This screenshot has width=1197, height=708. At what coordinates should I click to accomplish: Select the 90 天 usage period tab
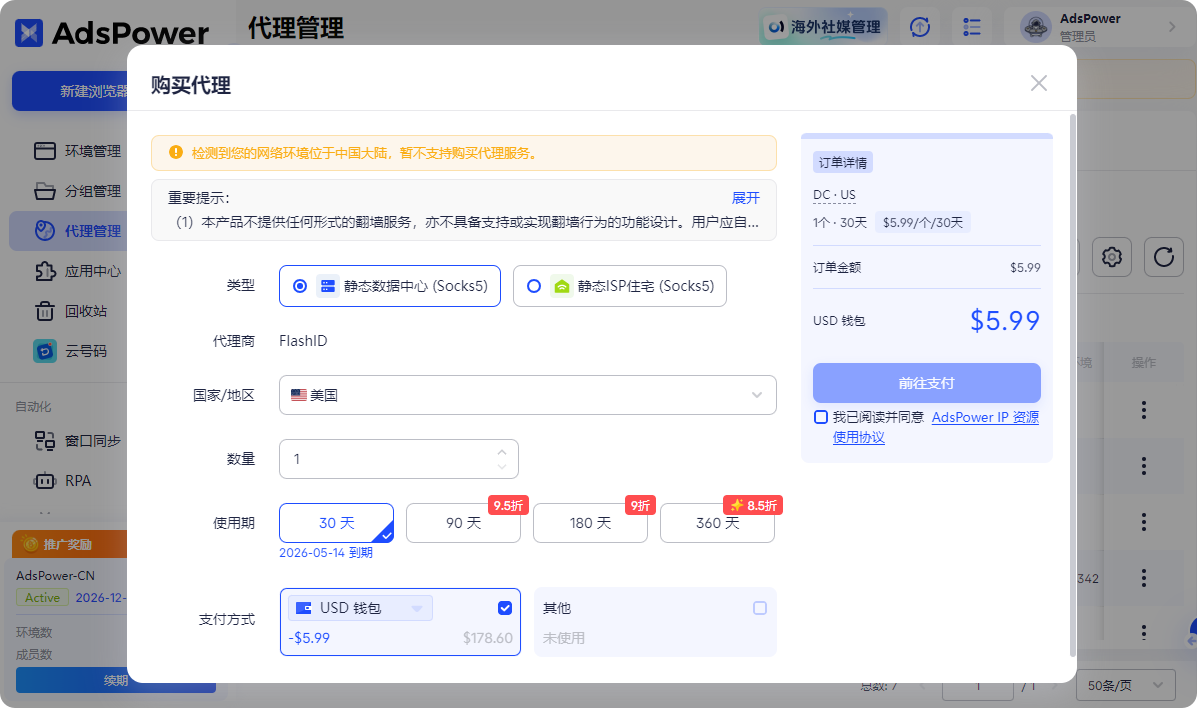click(x=463, y=522)
